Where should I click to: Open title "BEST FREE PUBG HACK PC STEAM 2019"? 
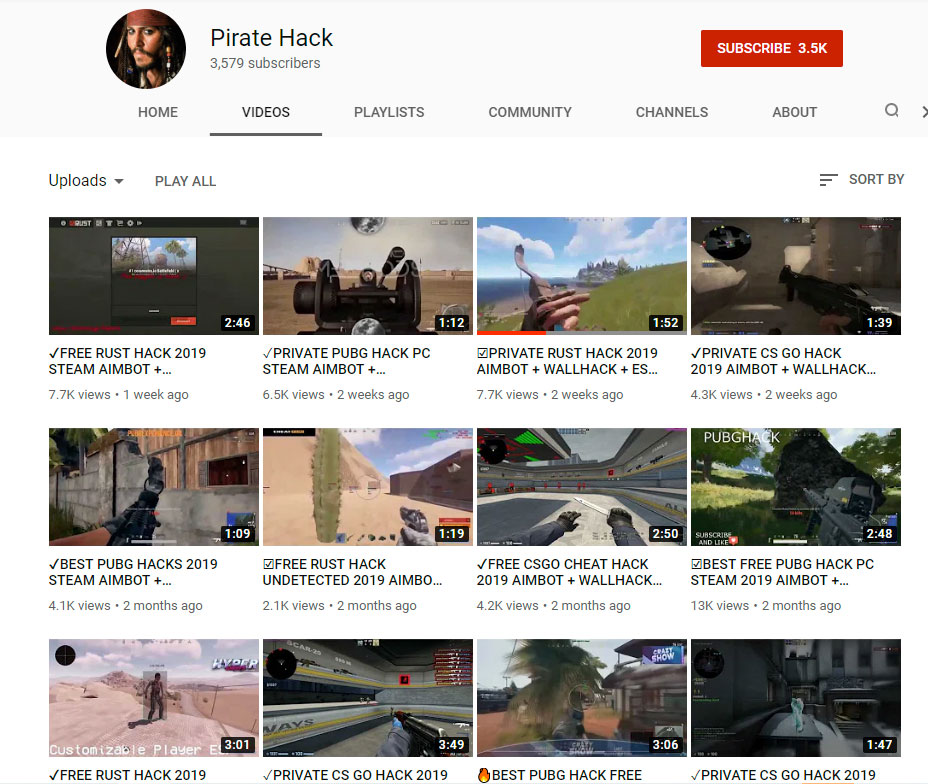pyautogui.click(x=782, y=572)
